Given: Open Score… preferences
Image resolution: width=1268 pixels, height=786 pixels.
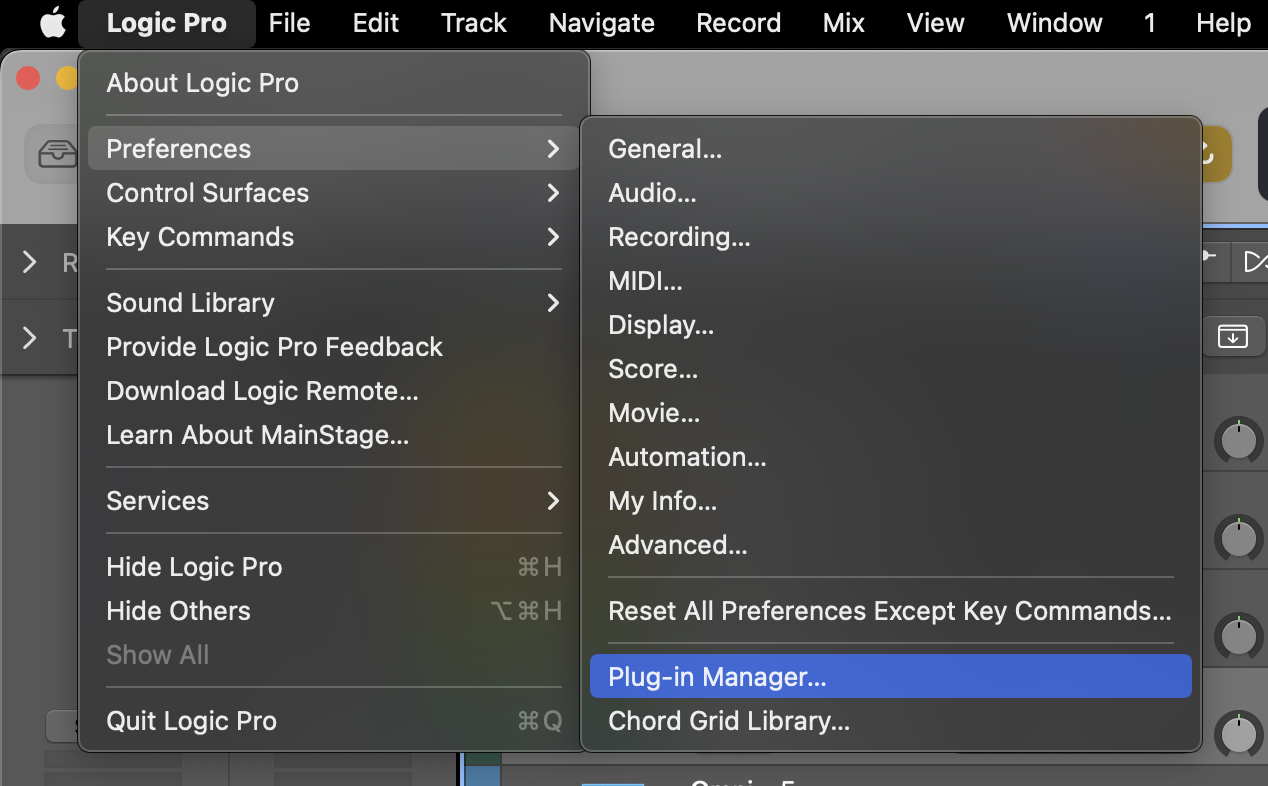Looking at the screenshot, I should pyautogui.click(x=891, y=369).
